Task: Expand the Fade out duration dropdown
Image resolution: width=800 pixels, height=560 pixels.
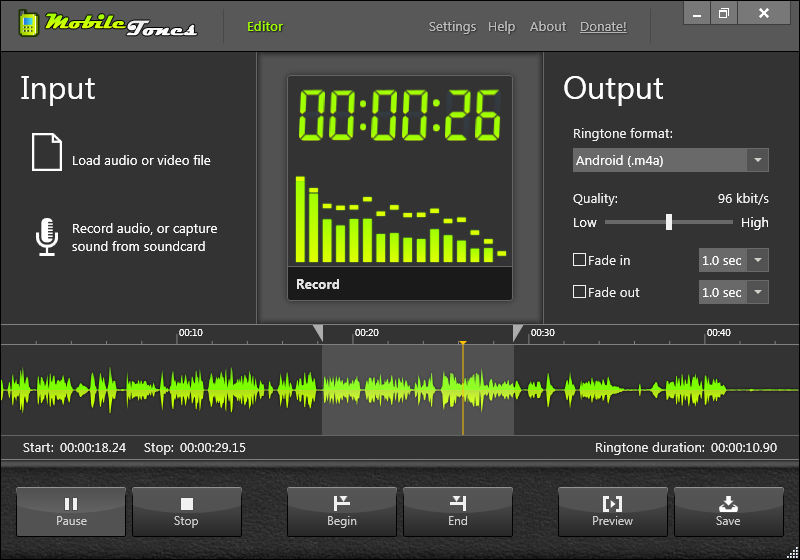Action: click(x=757, y=293)
